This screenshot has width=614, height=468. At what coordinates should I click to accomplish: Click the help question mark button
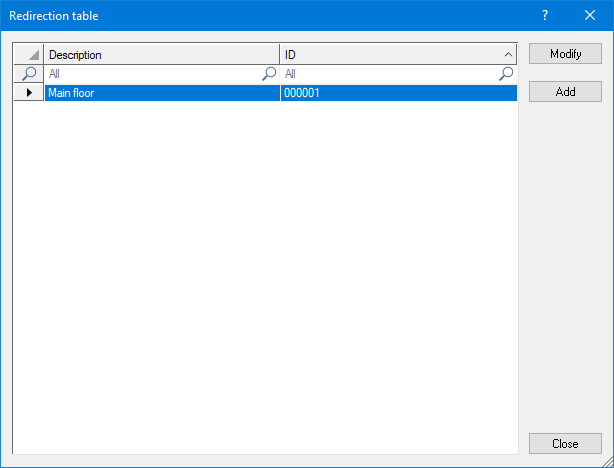click(545, 16)
